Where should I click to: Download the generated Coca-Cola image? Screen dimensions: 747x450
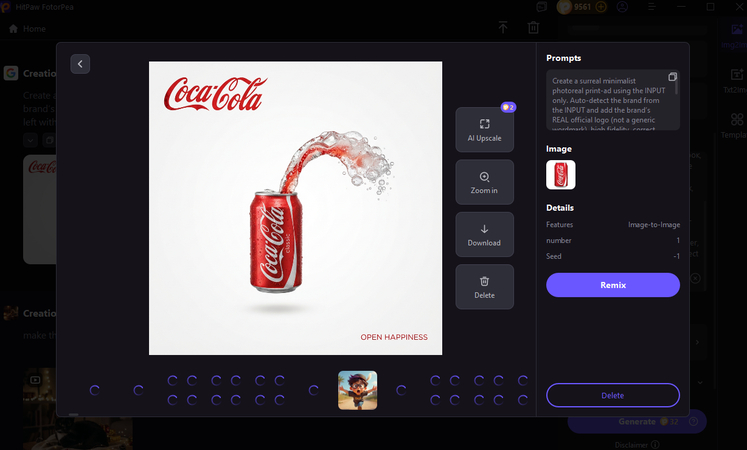485,235
